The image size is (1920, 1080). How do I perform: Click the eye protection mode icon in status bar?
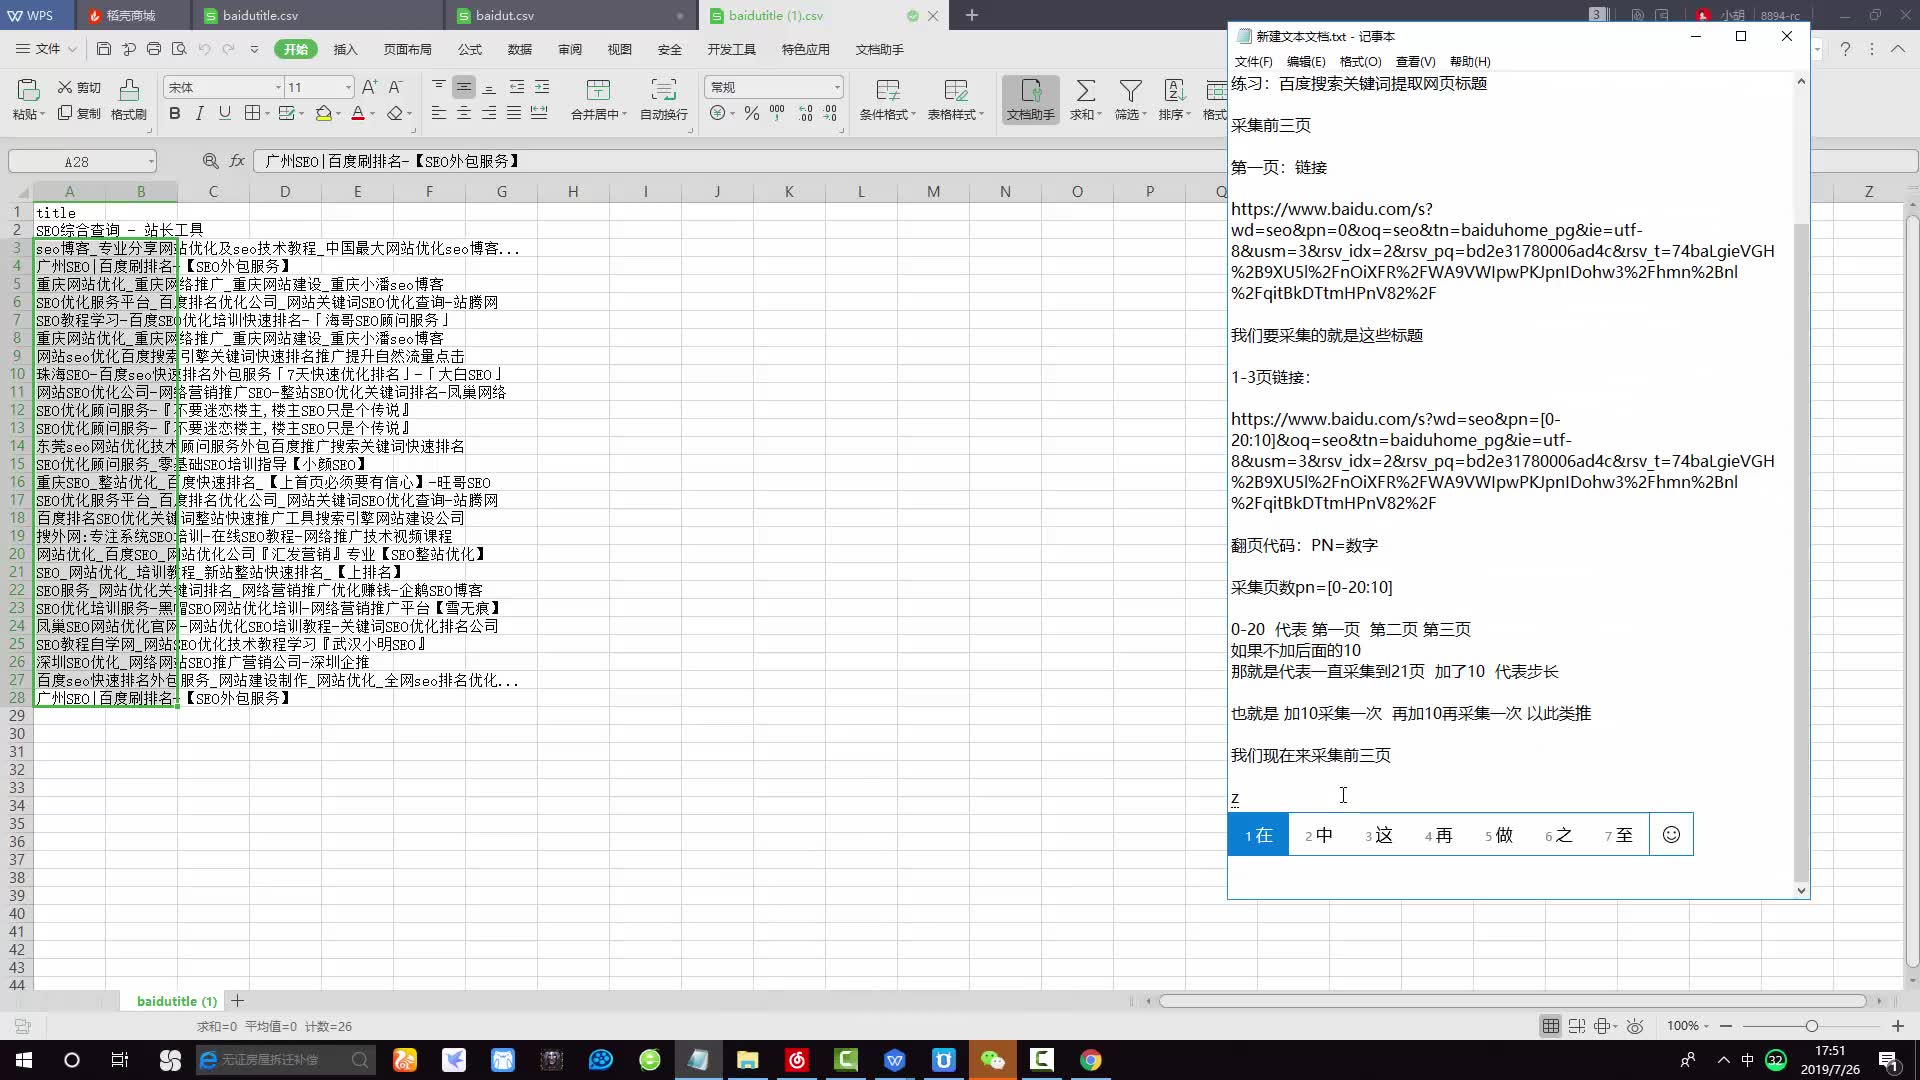click(1635, 1026)
